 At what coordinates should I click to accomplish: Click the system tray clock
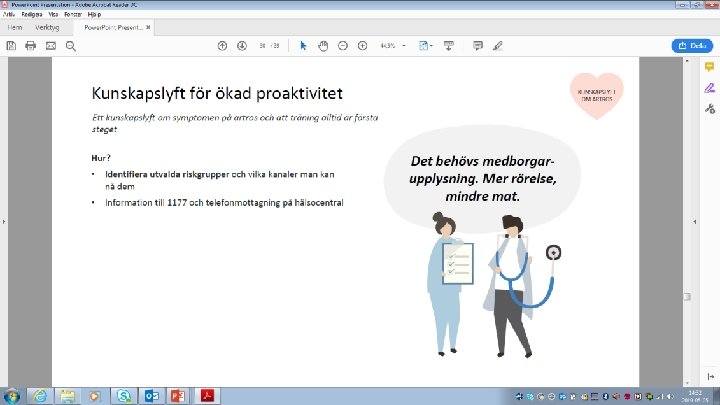[x=694, y=396]
